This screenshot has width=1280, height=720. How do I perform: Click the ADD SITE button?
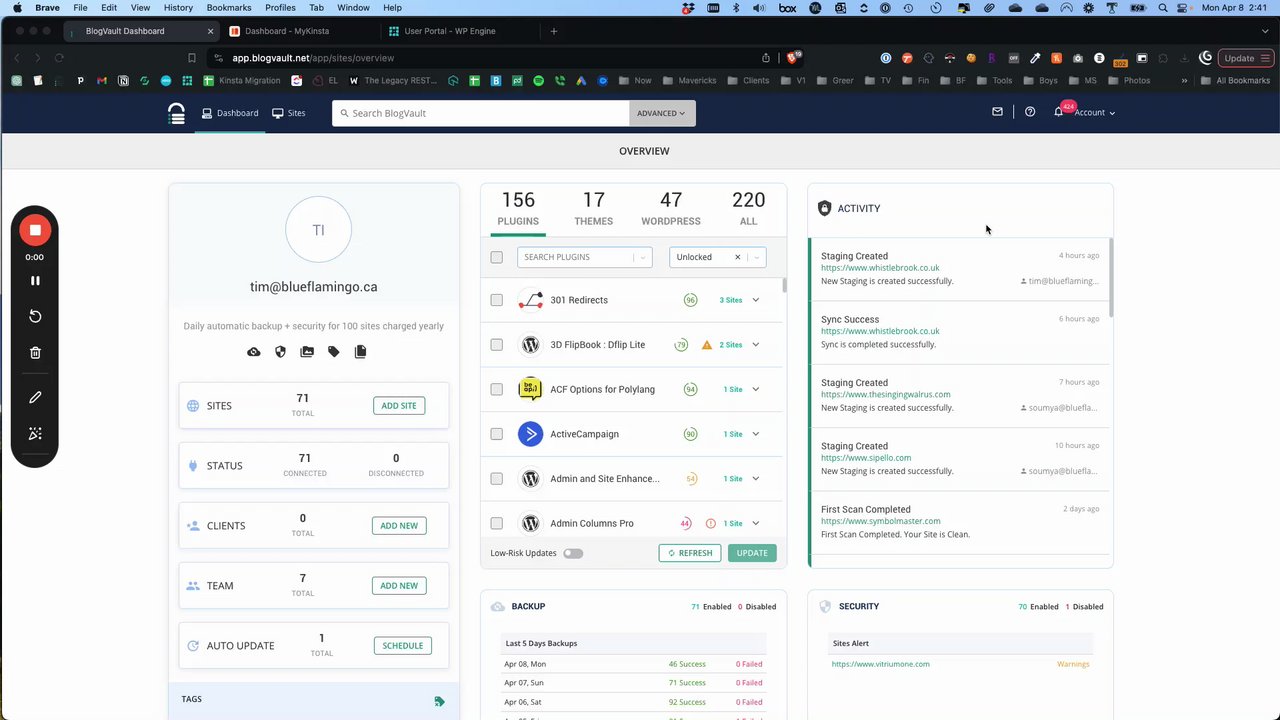coord(399,405)
